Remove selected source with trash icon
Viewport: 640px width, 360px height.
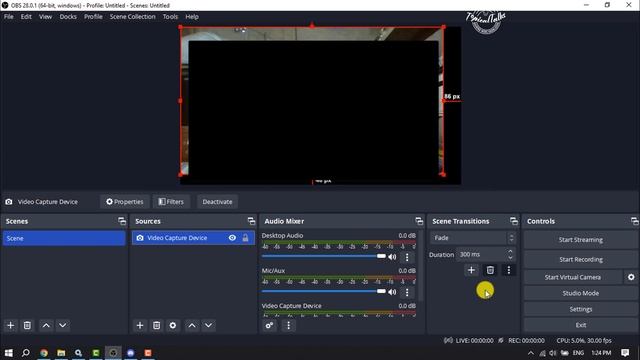tap(156, 325)
